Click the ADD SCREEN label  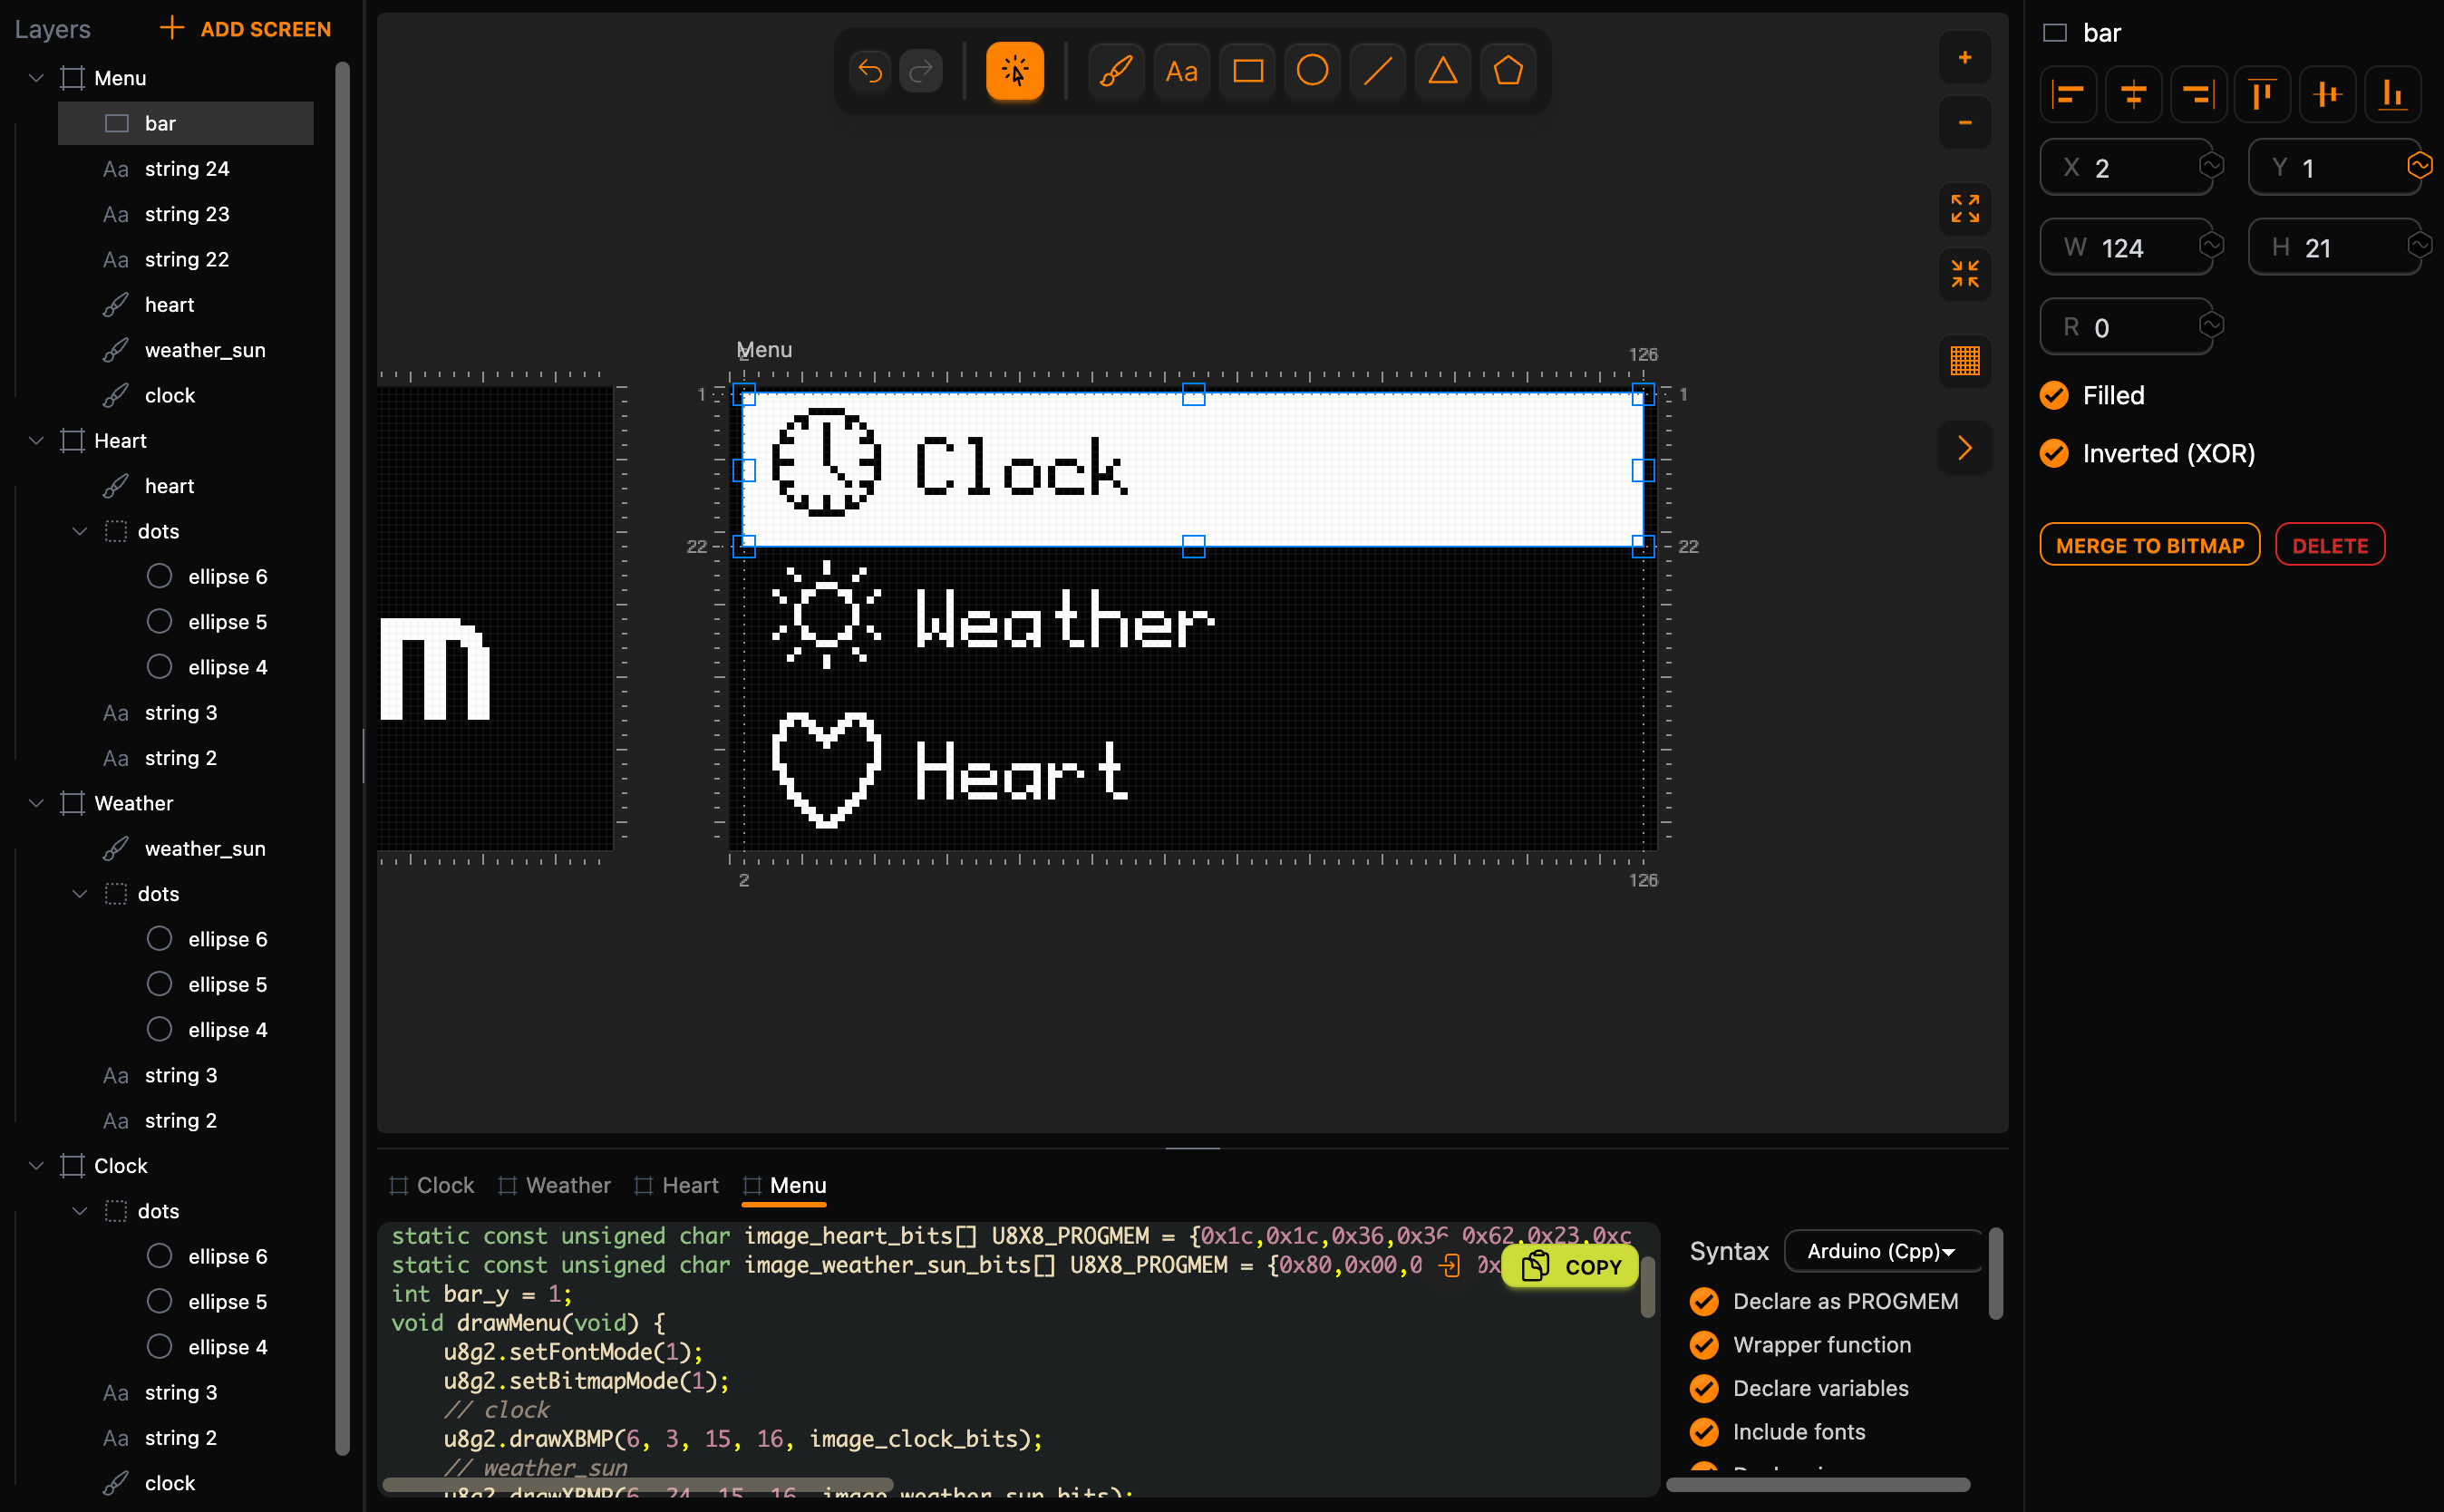[266, 29]
